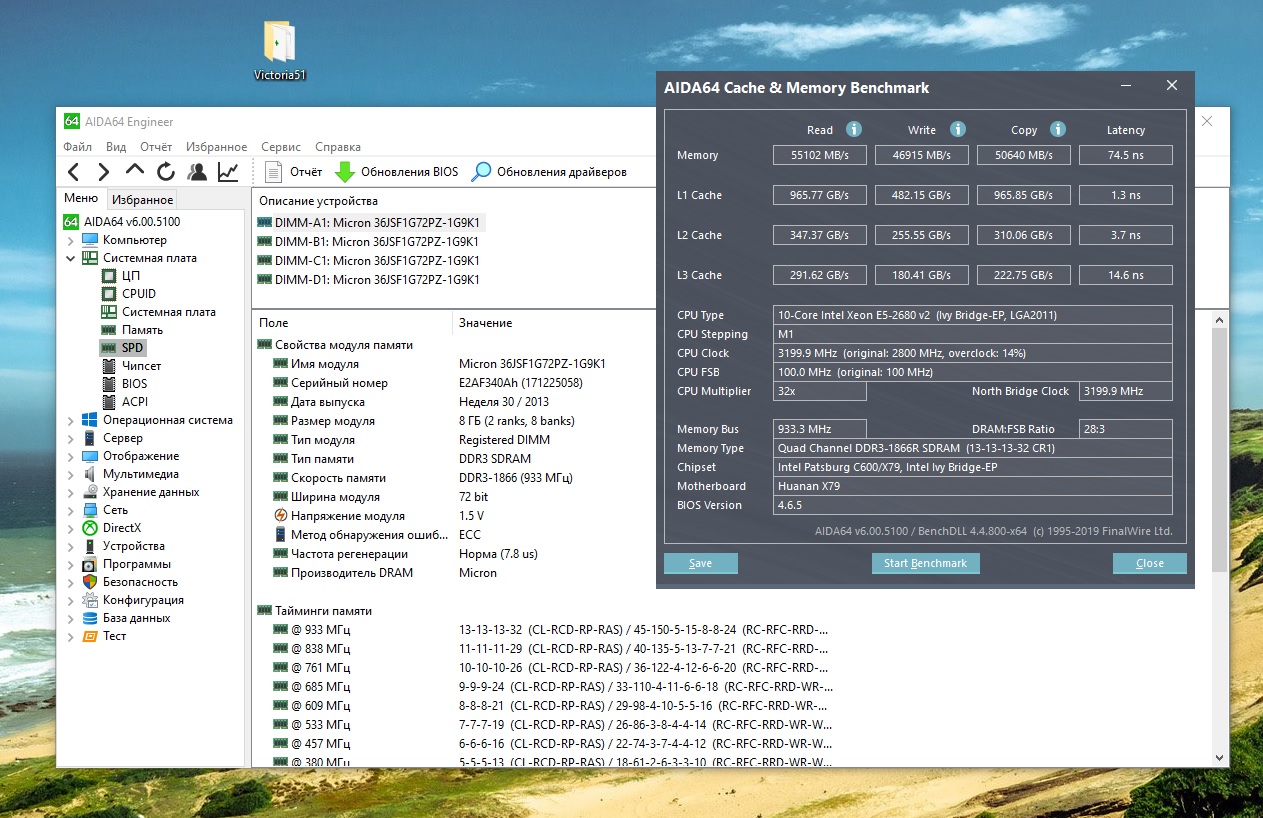
Task: Click the Memory Read 55102 MB/s field
Action: (x=819, y=155)
